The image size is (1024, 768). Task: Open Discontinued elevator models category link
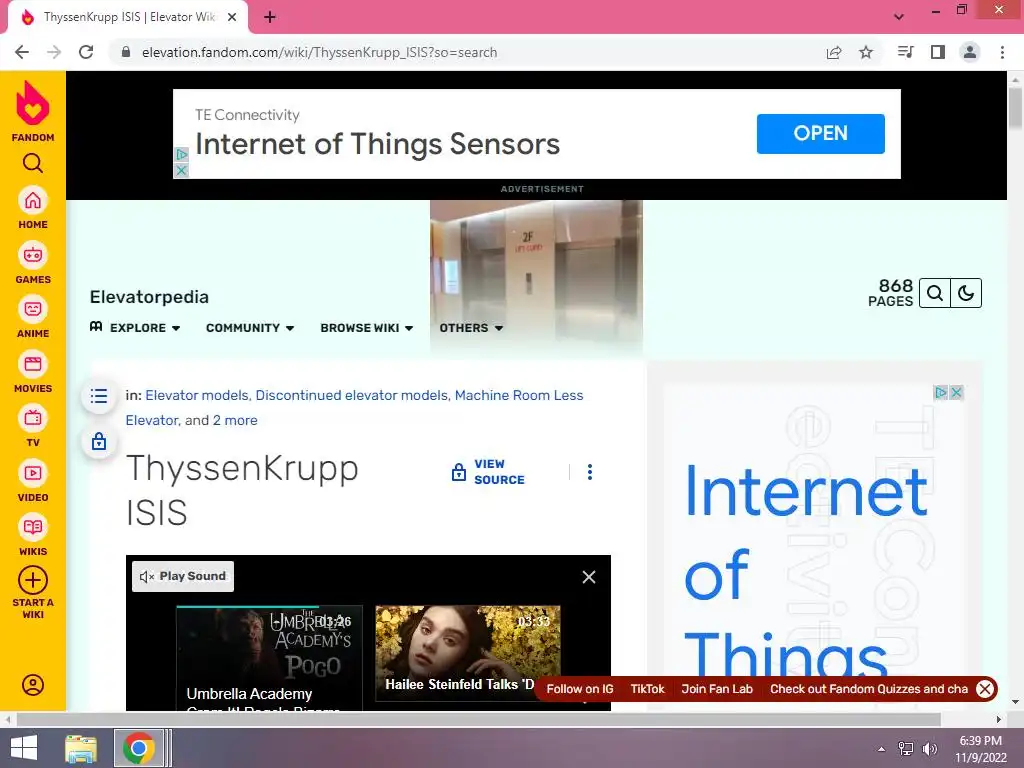pos(351,395)
